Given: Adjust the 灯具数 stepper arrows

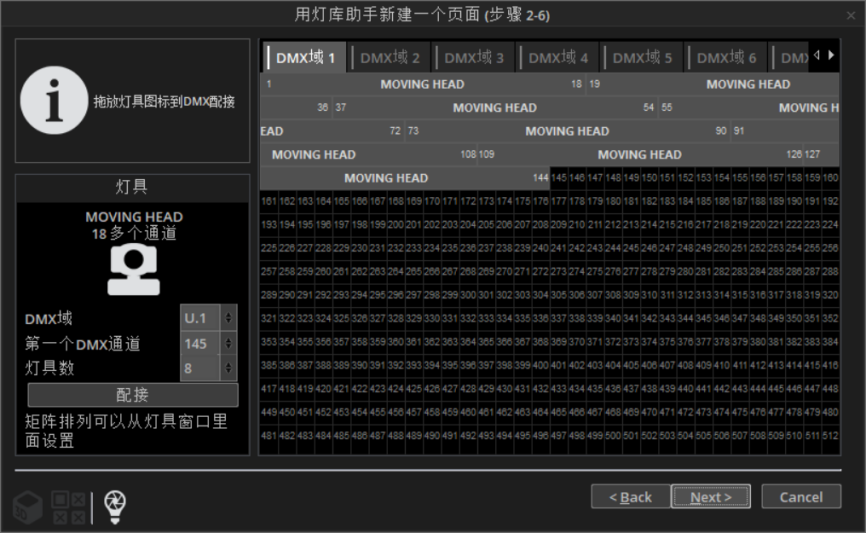Looking at the screenshot, I should 229,368.
